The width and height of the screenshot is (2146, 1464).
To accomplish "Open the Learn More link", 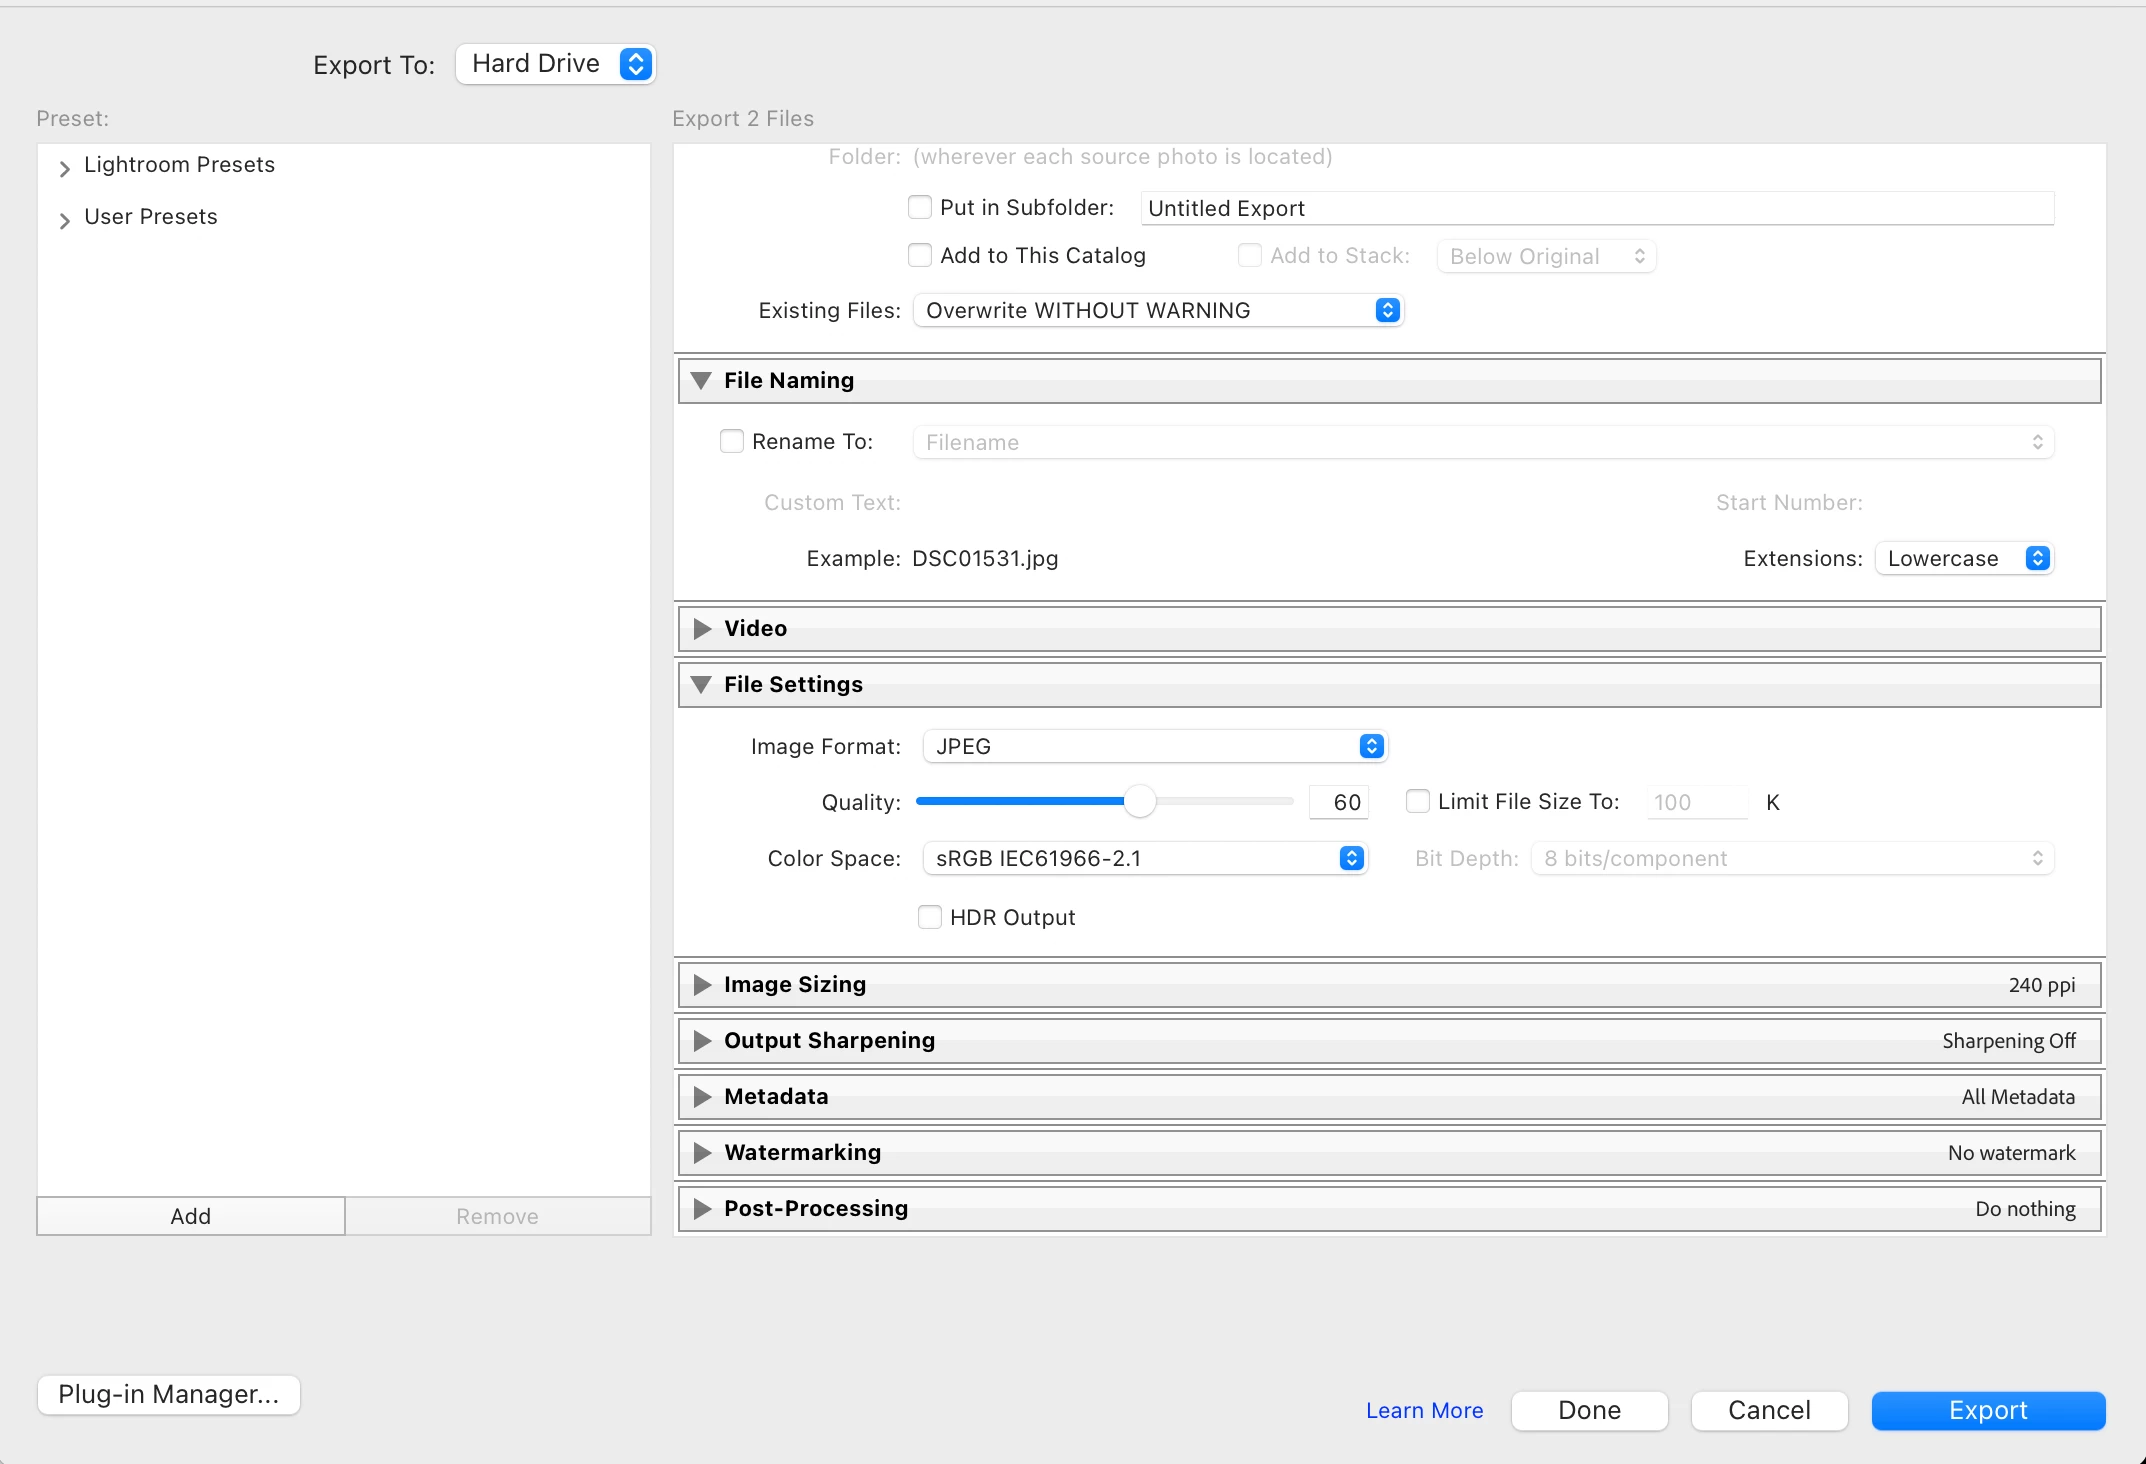I will click(1424, 1410).
